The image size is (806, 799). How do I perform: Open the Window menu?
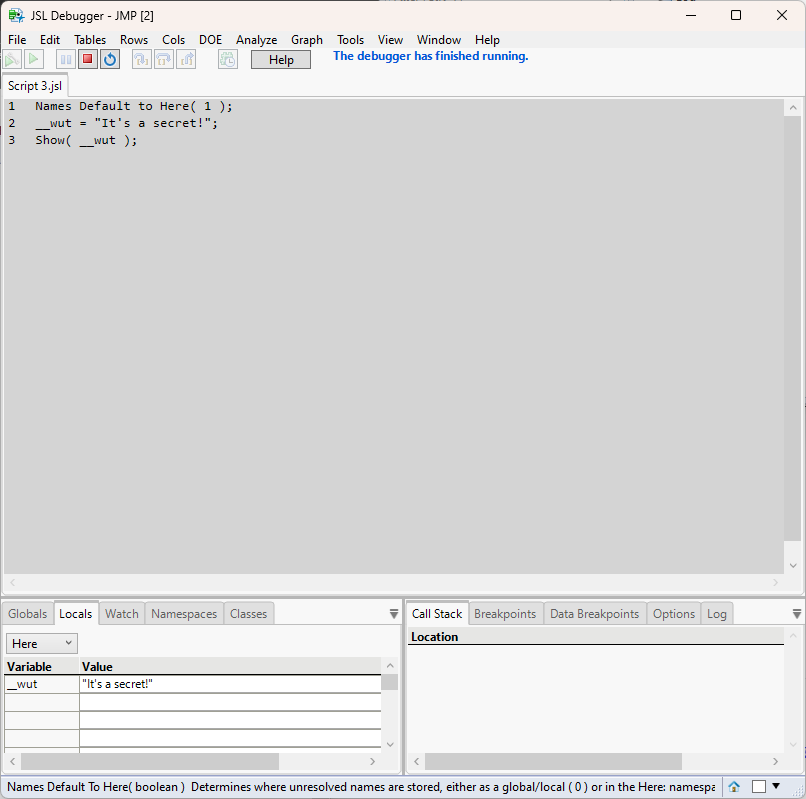pyautogui.click(x=438, y=40)
